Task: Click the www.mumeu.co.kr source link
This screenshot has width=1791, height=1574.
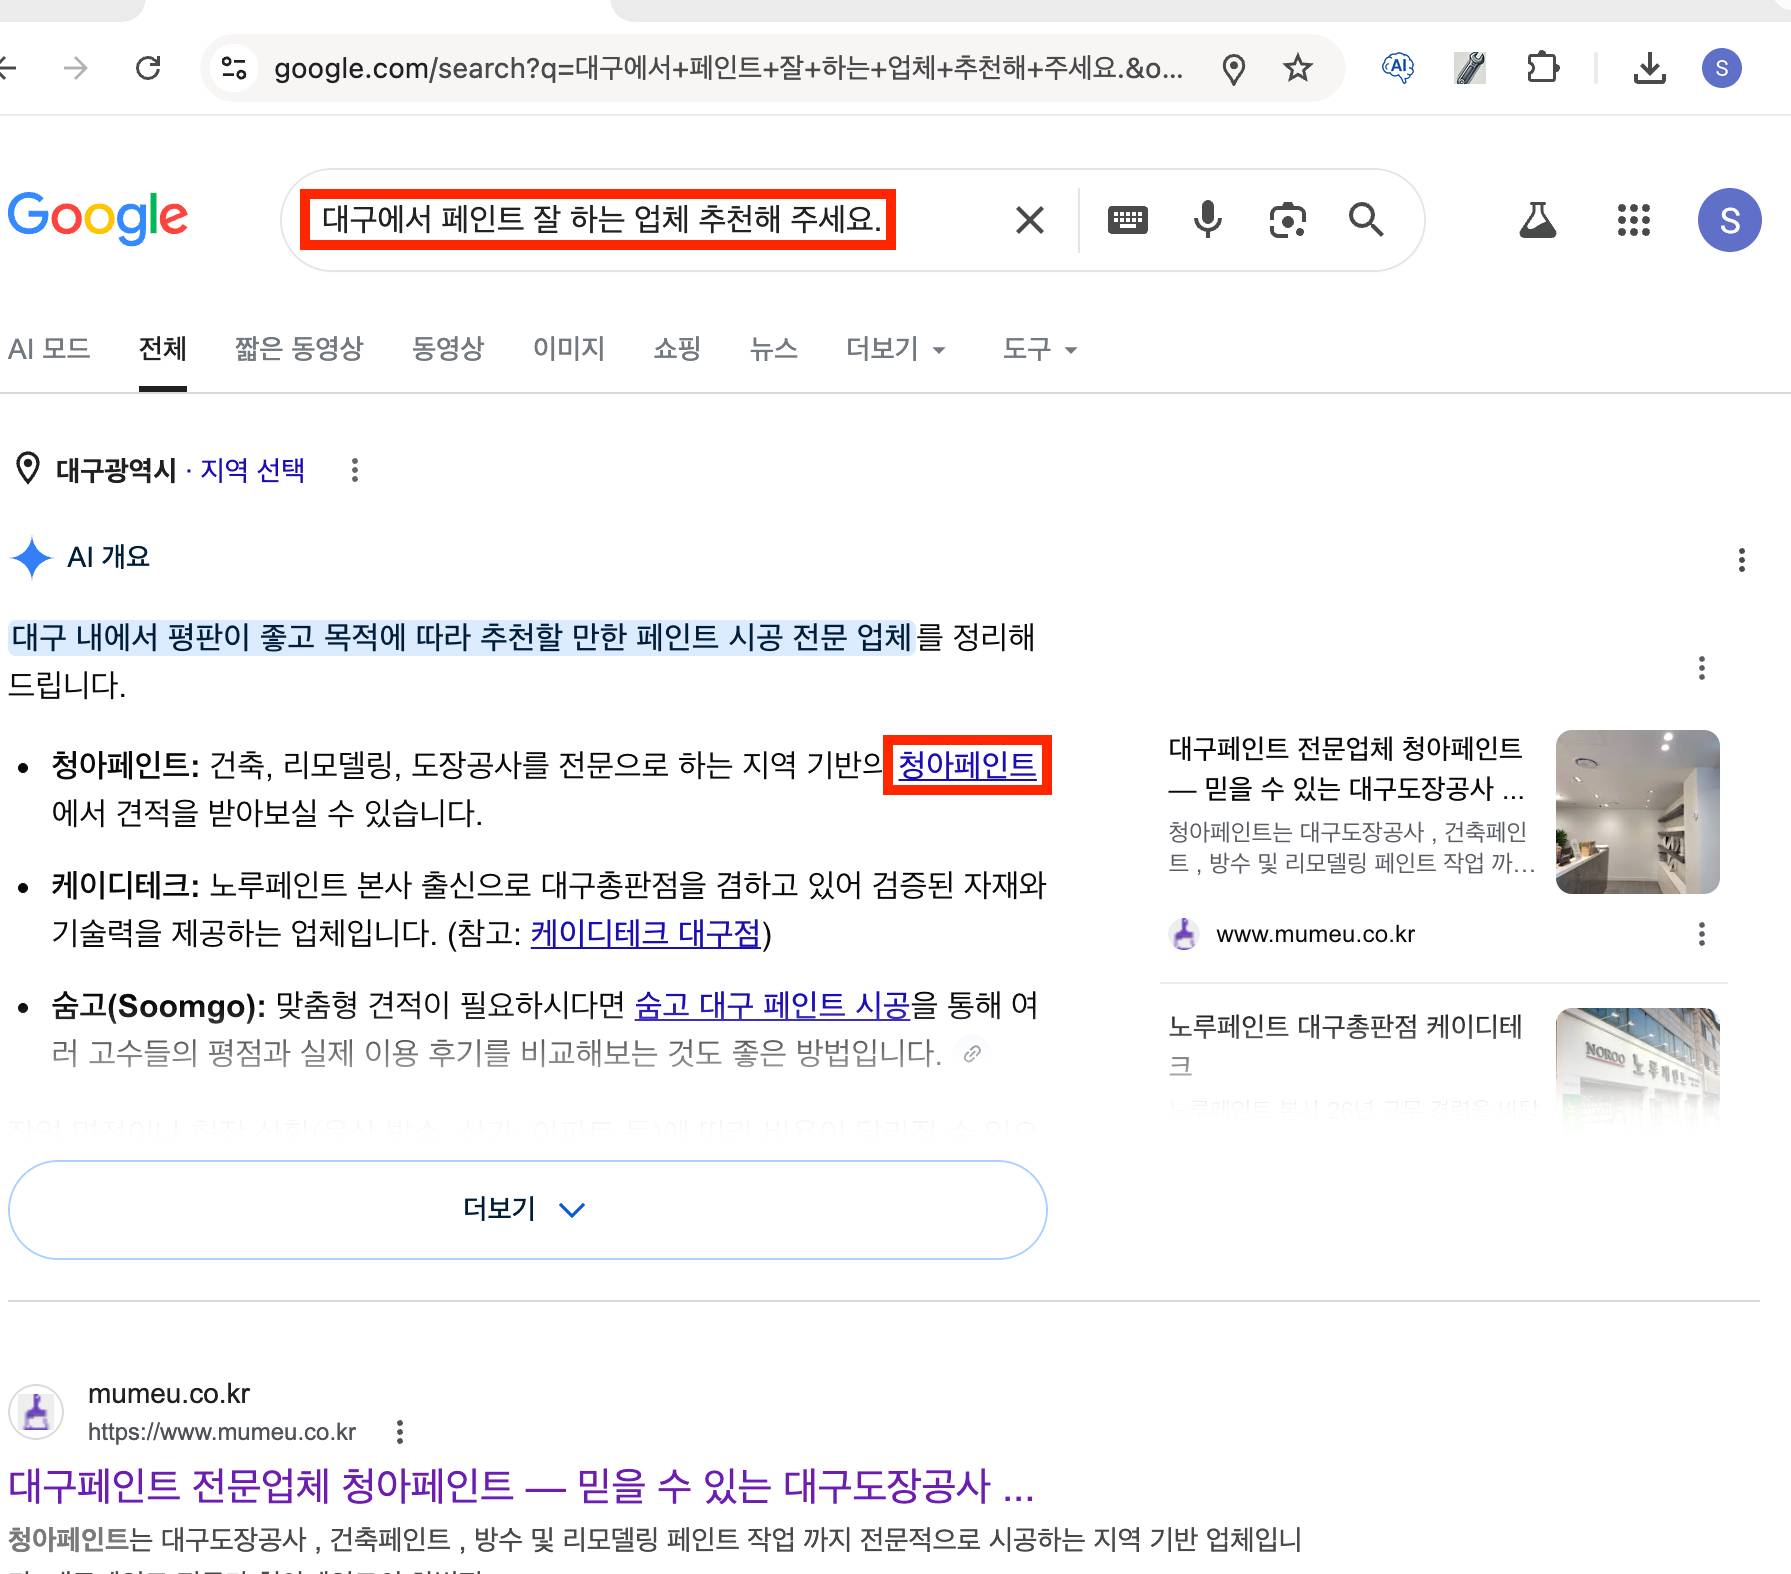Action: [1315, 934]
